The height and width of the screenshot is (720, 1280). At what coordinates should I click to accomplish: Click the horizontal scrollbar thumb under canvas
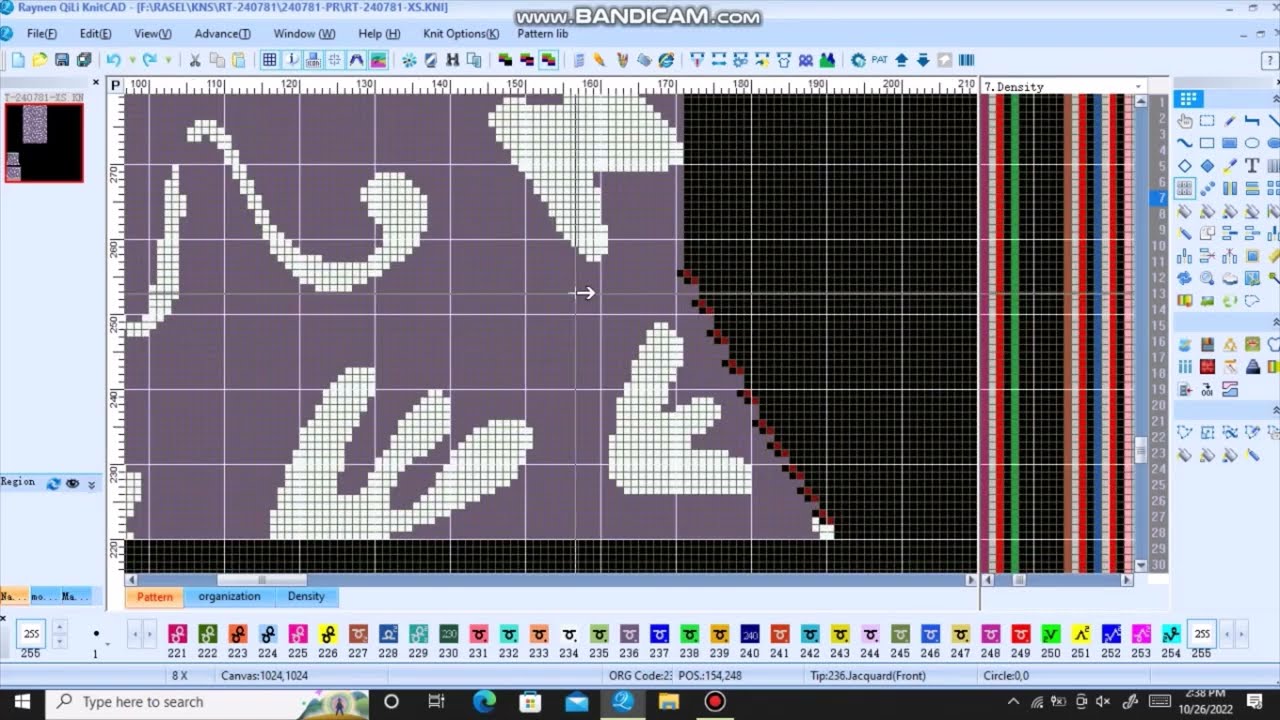coord(262,579)
